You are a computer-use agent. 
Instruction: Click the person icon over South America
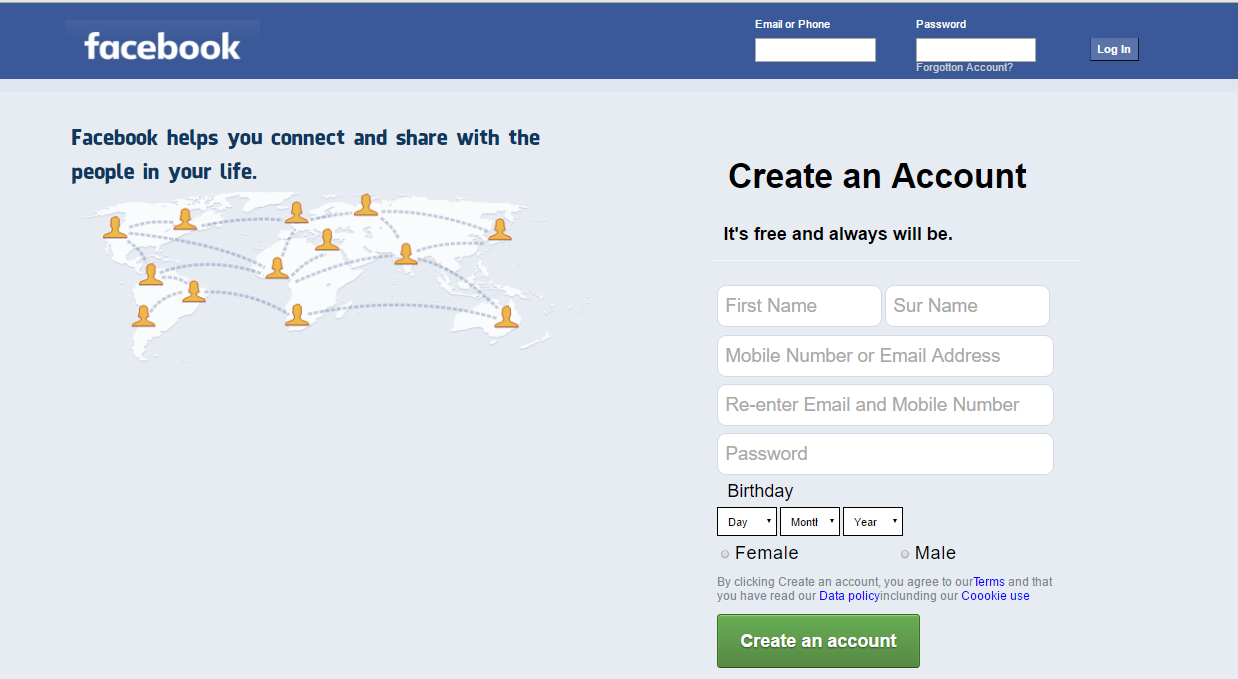(193, 292)
